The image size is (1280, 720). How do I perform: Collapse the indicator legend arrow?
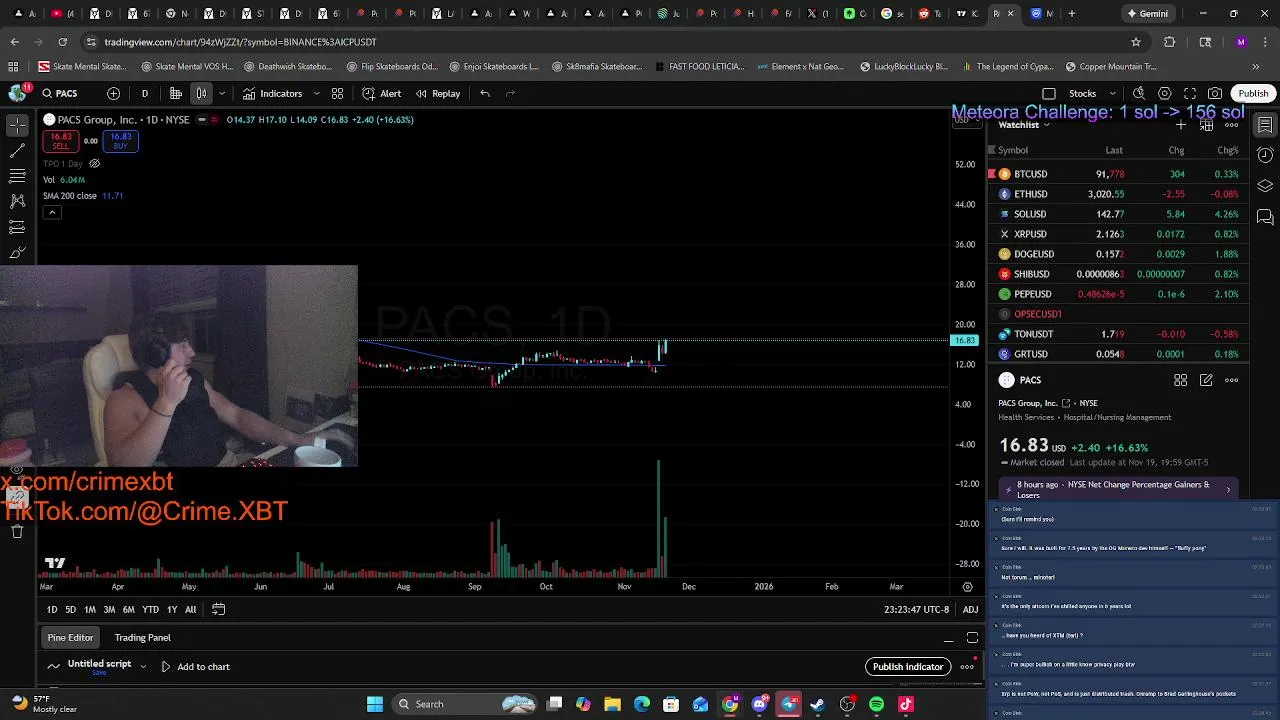coord(51,212)
